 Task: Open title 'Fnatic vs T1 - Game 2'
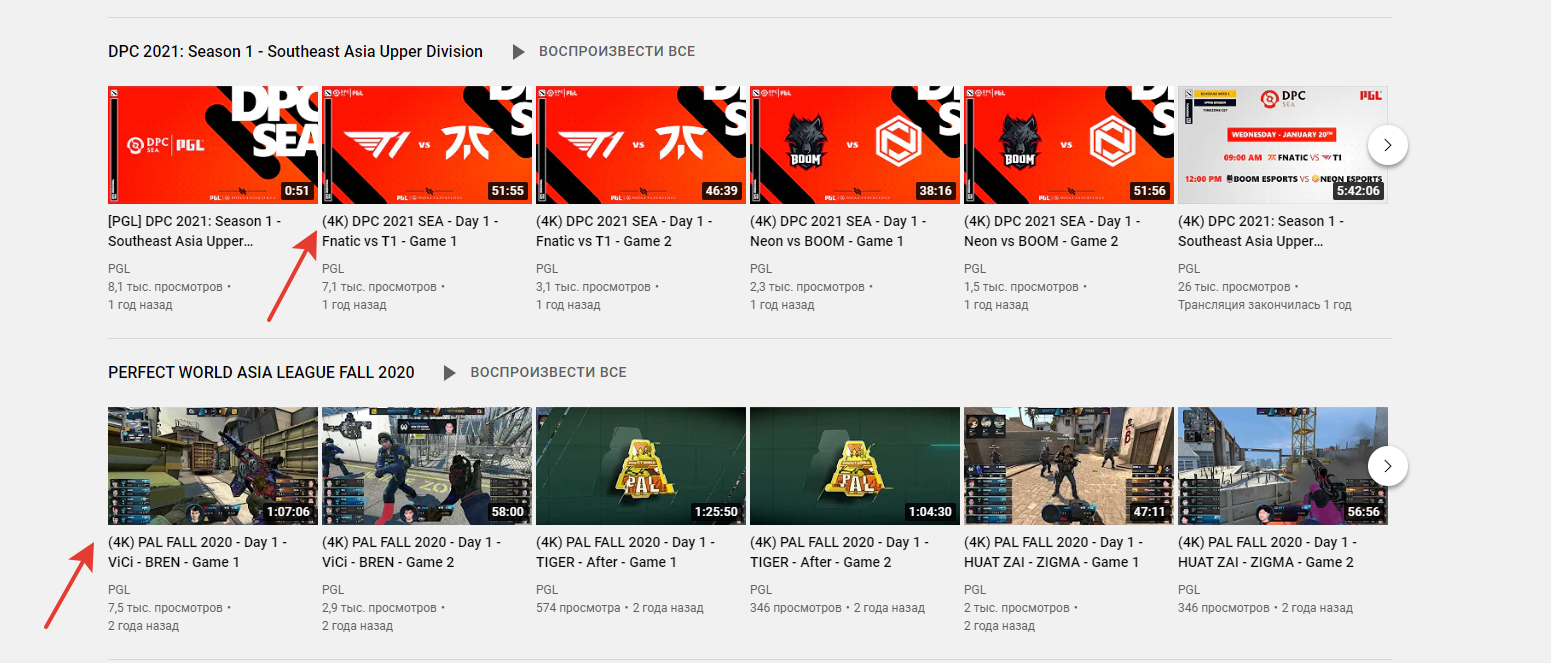624,231
